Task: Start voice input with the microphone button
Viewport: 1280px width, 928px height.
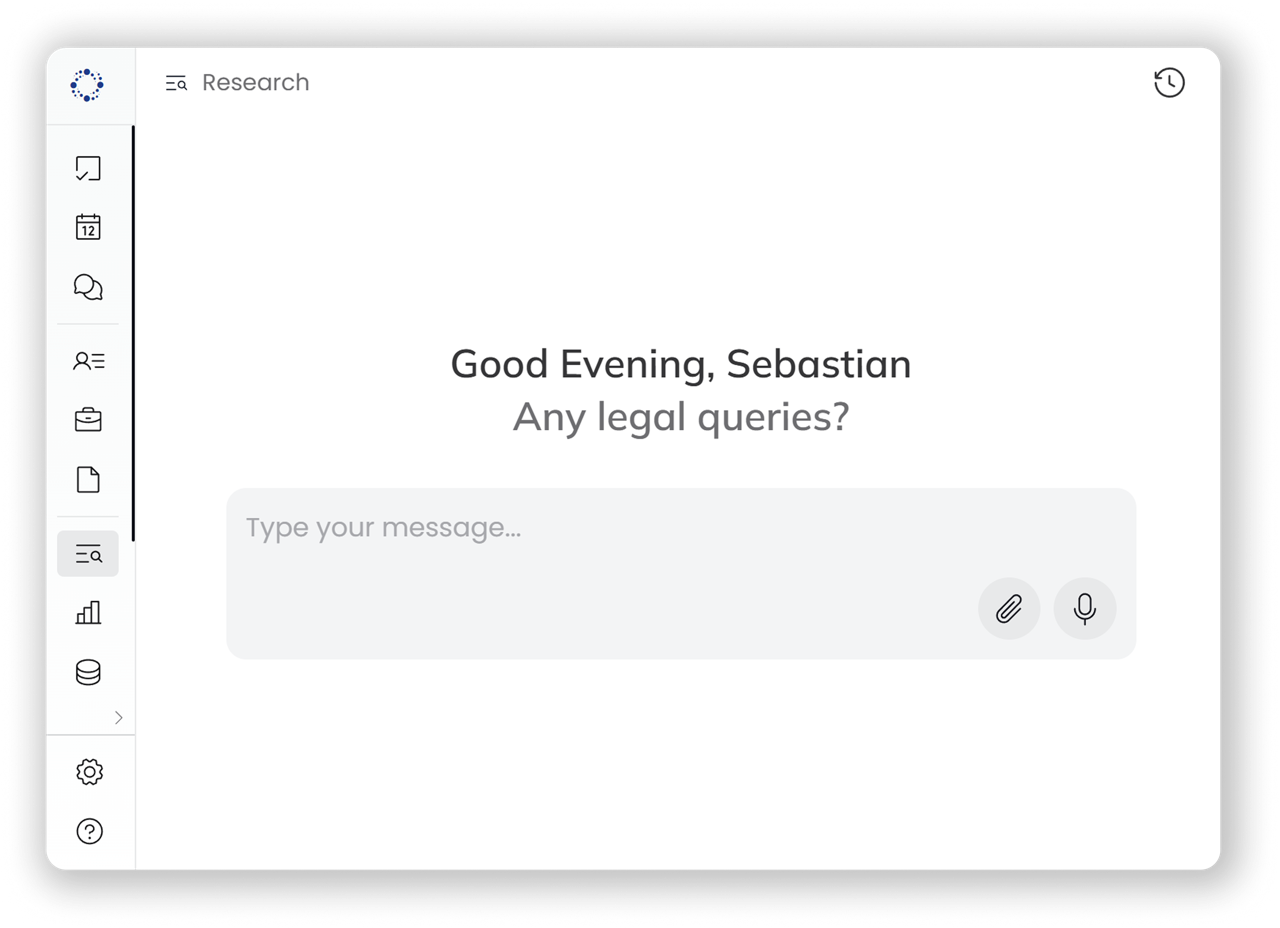Action: pos(1084,608)
